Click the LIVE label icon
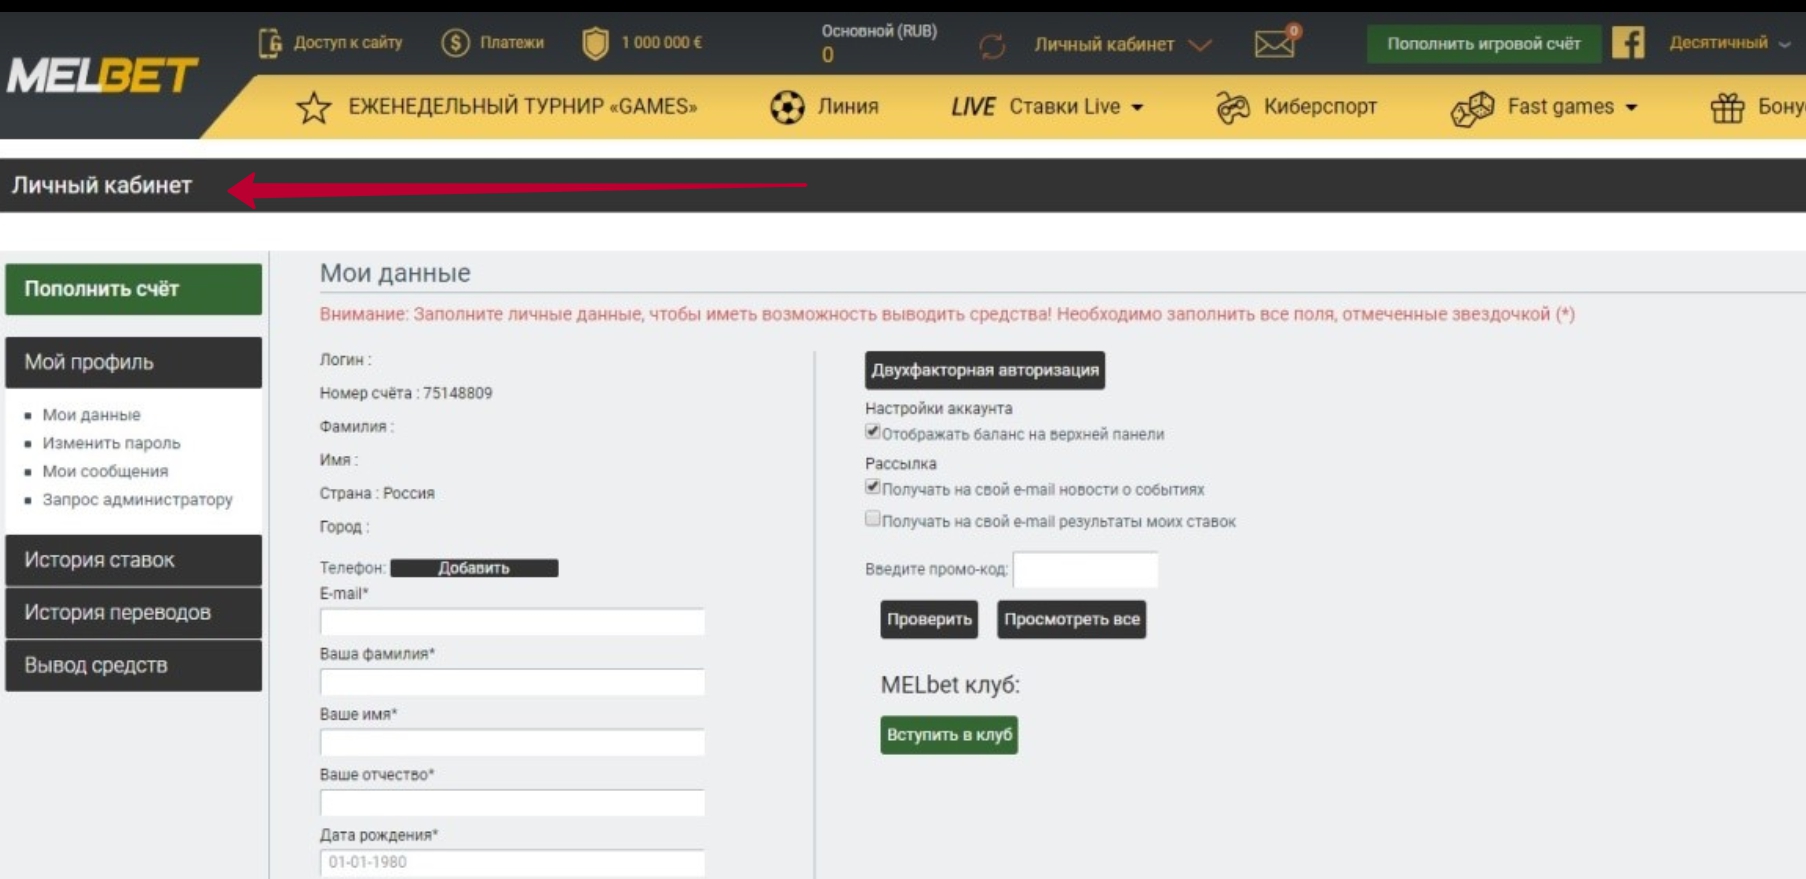Screen dimensions: 1806x879 click(973, 107)
